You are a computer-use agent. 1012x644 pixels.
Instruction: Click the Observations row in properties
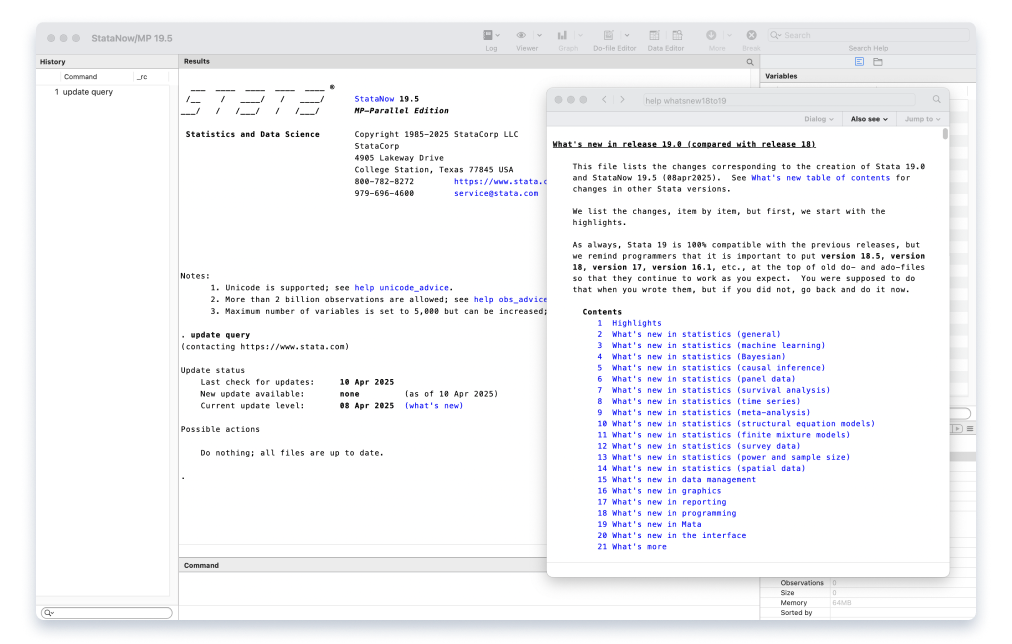pos(868,583)
